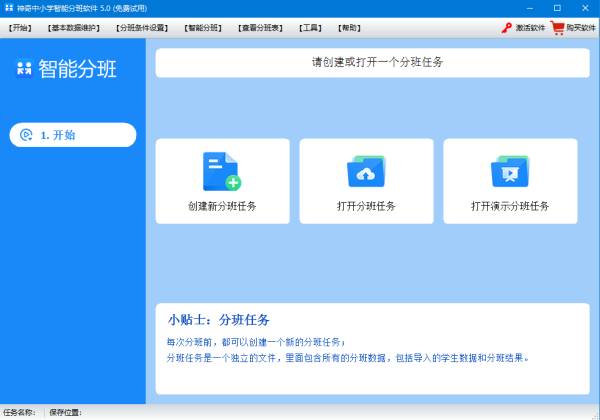600x420 pixels.
Task: Click the tip line starting 分班任务是一个独立的文件
Action: pos(348,358)
